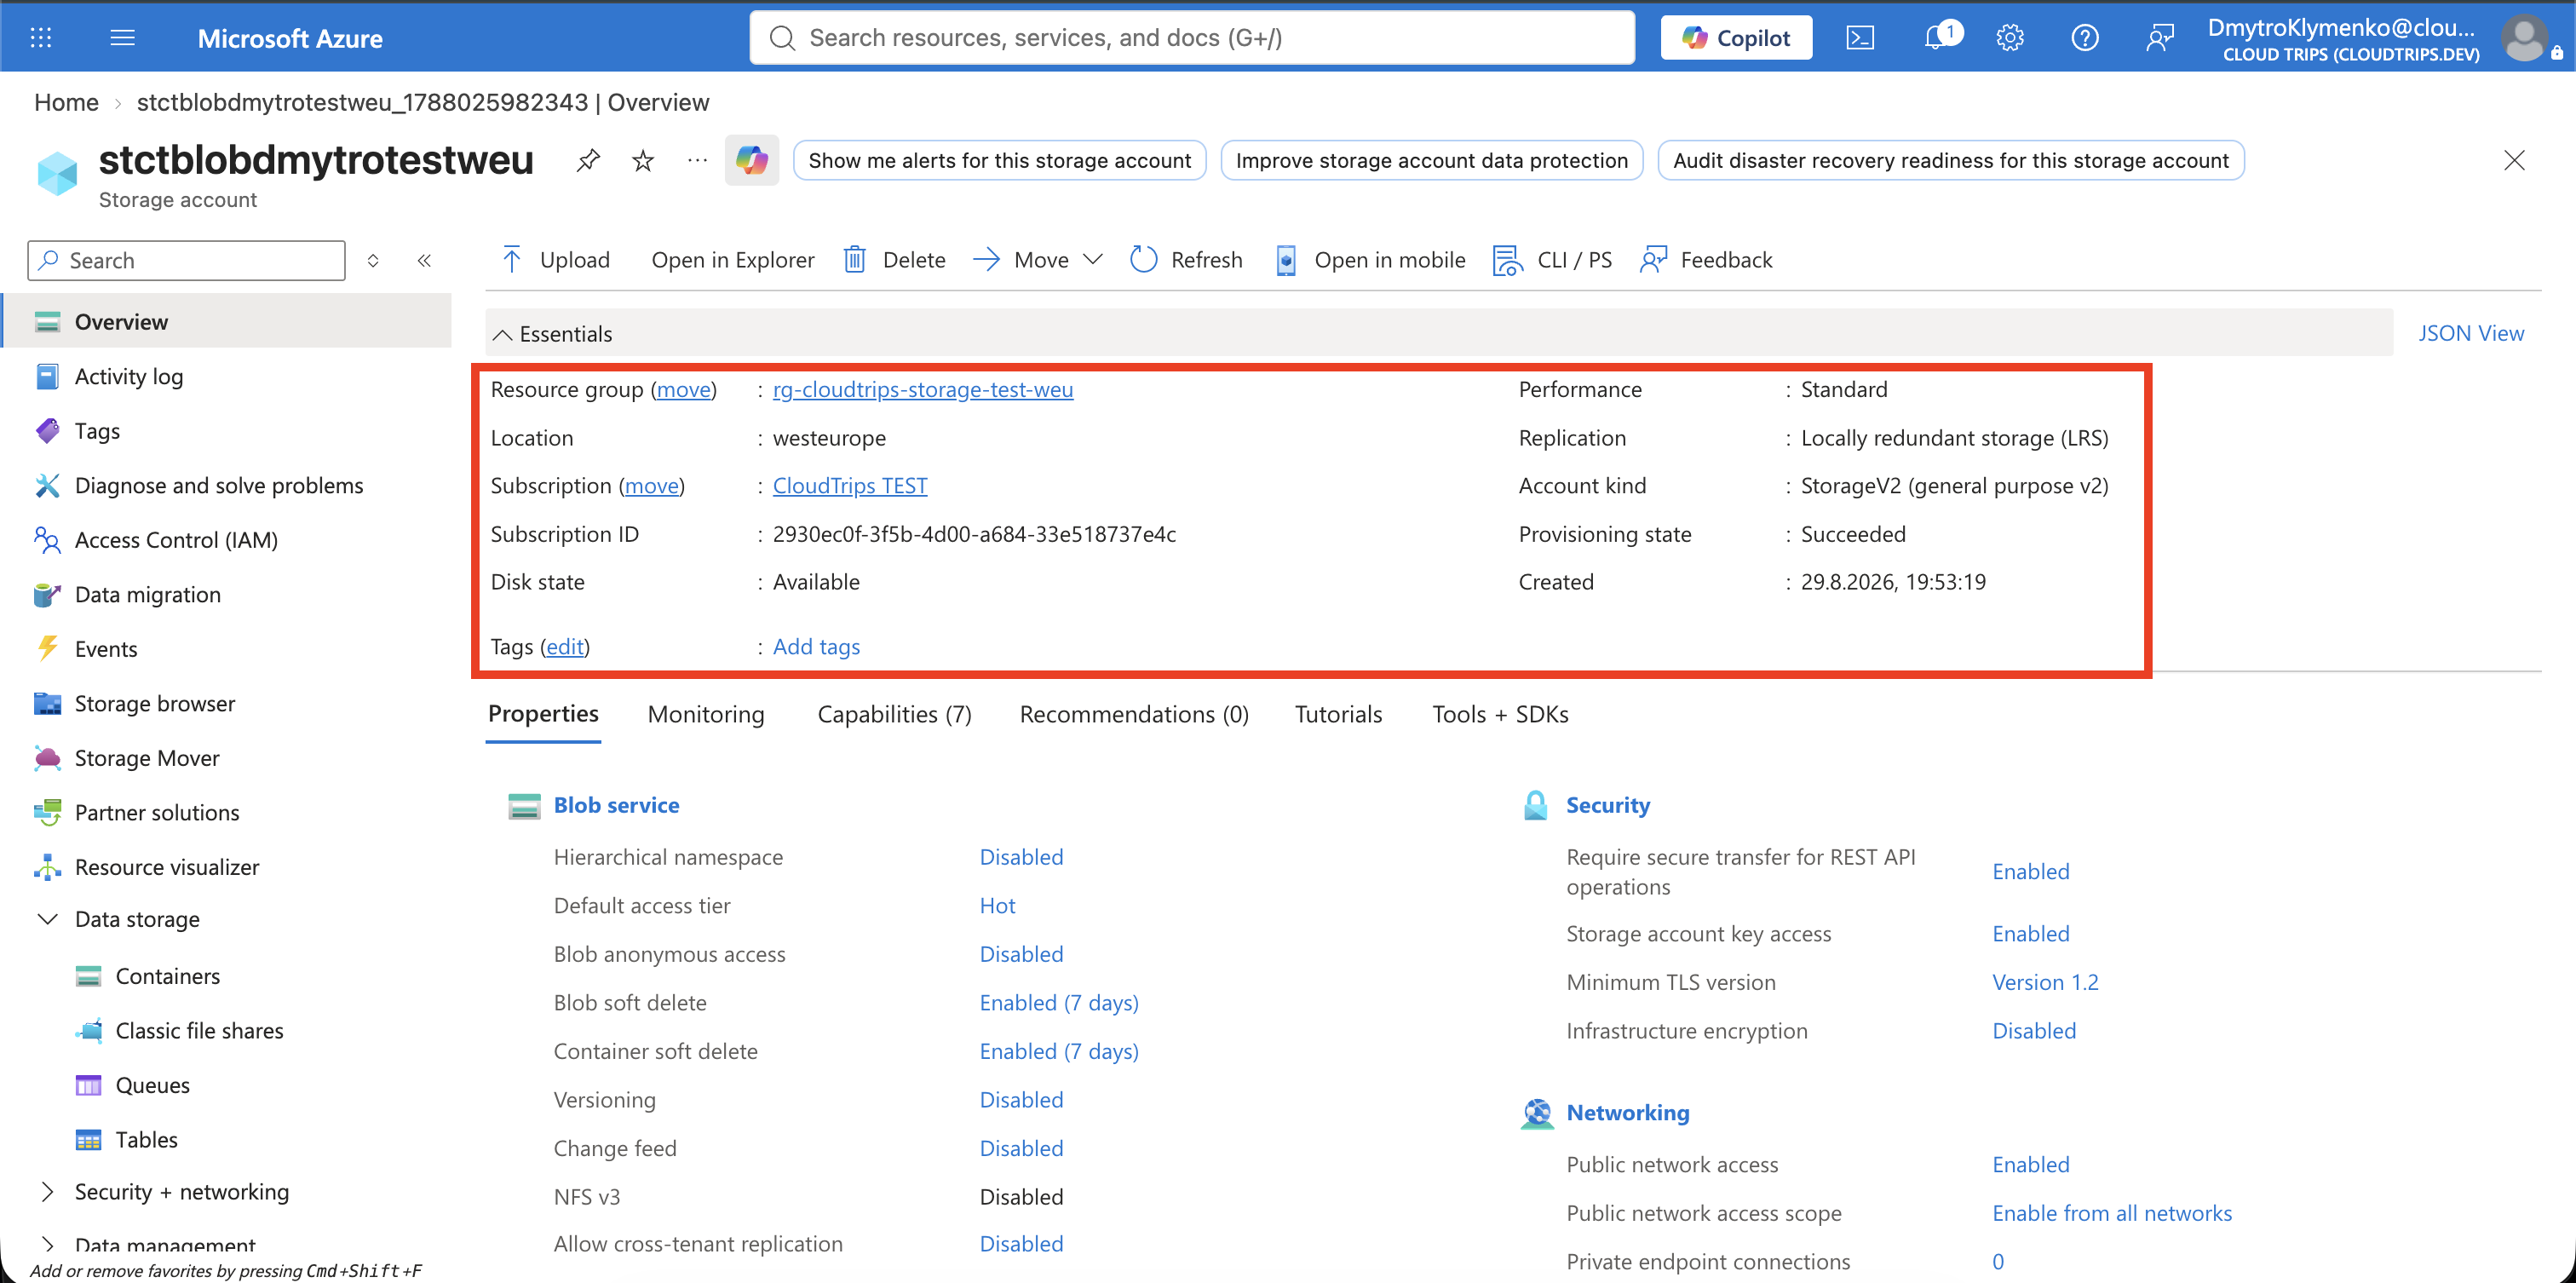2576x1283 pixels.
Task: Collapse the left navigation menu
Action: point(424,260)
